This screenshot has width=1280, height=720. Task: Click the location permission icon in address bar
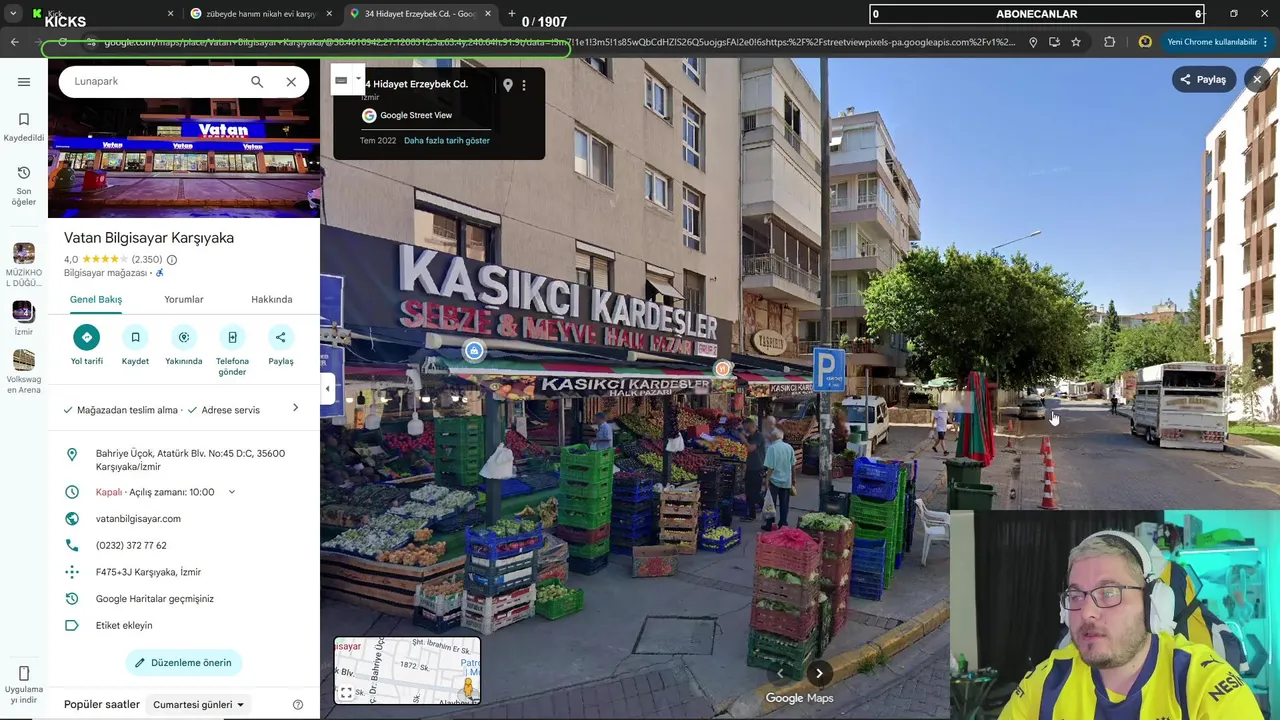(x=1033, y=42)
